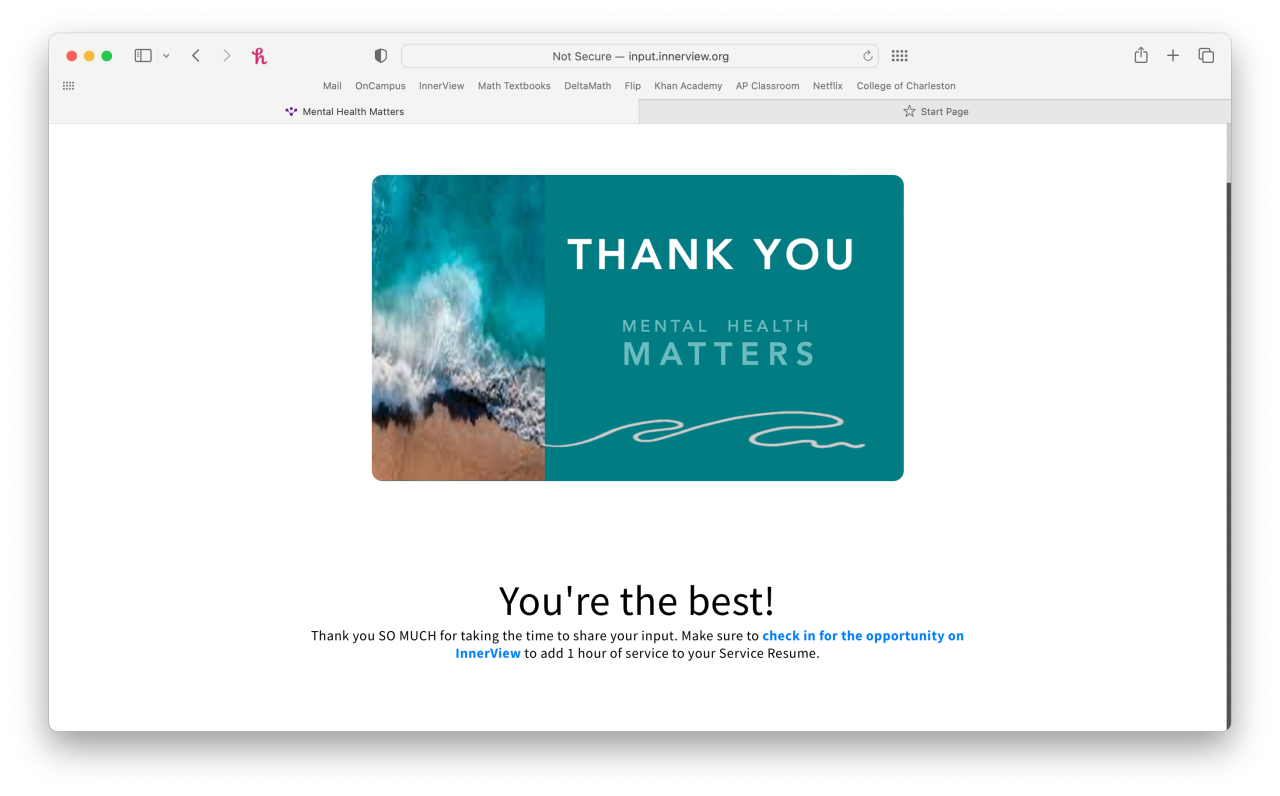Click the favorites bar grid icon

(x=69, y=86)
